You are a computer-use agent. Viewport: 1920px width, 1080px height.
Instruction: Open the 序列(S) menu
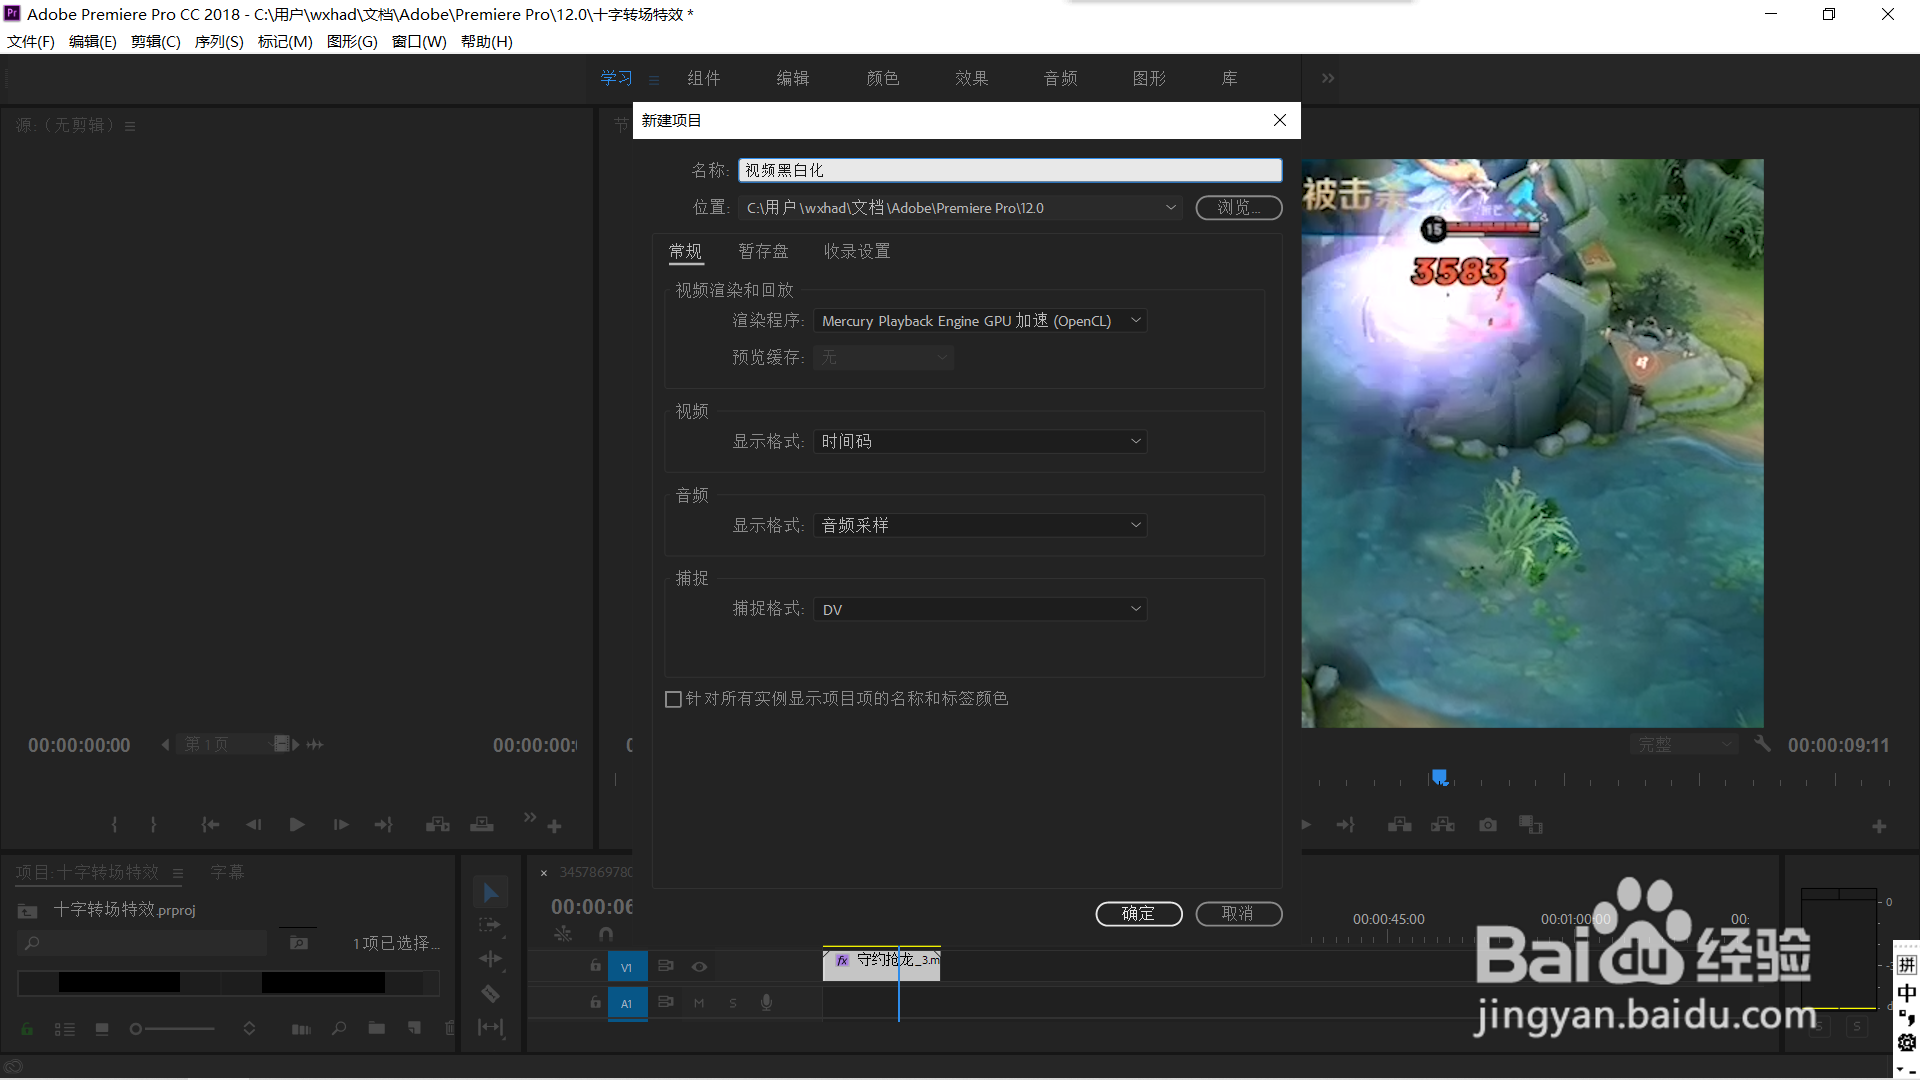[219, 41]
